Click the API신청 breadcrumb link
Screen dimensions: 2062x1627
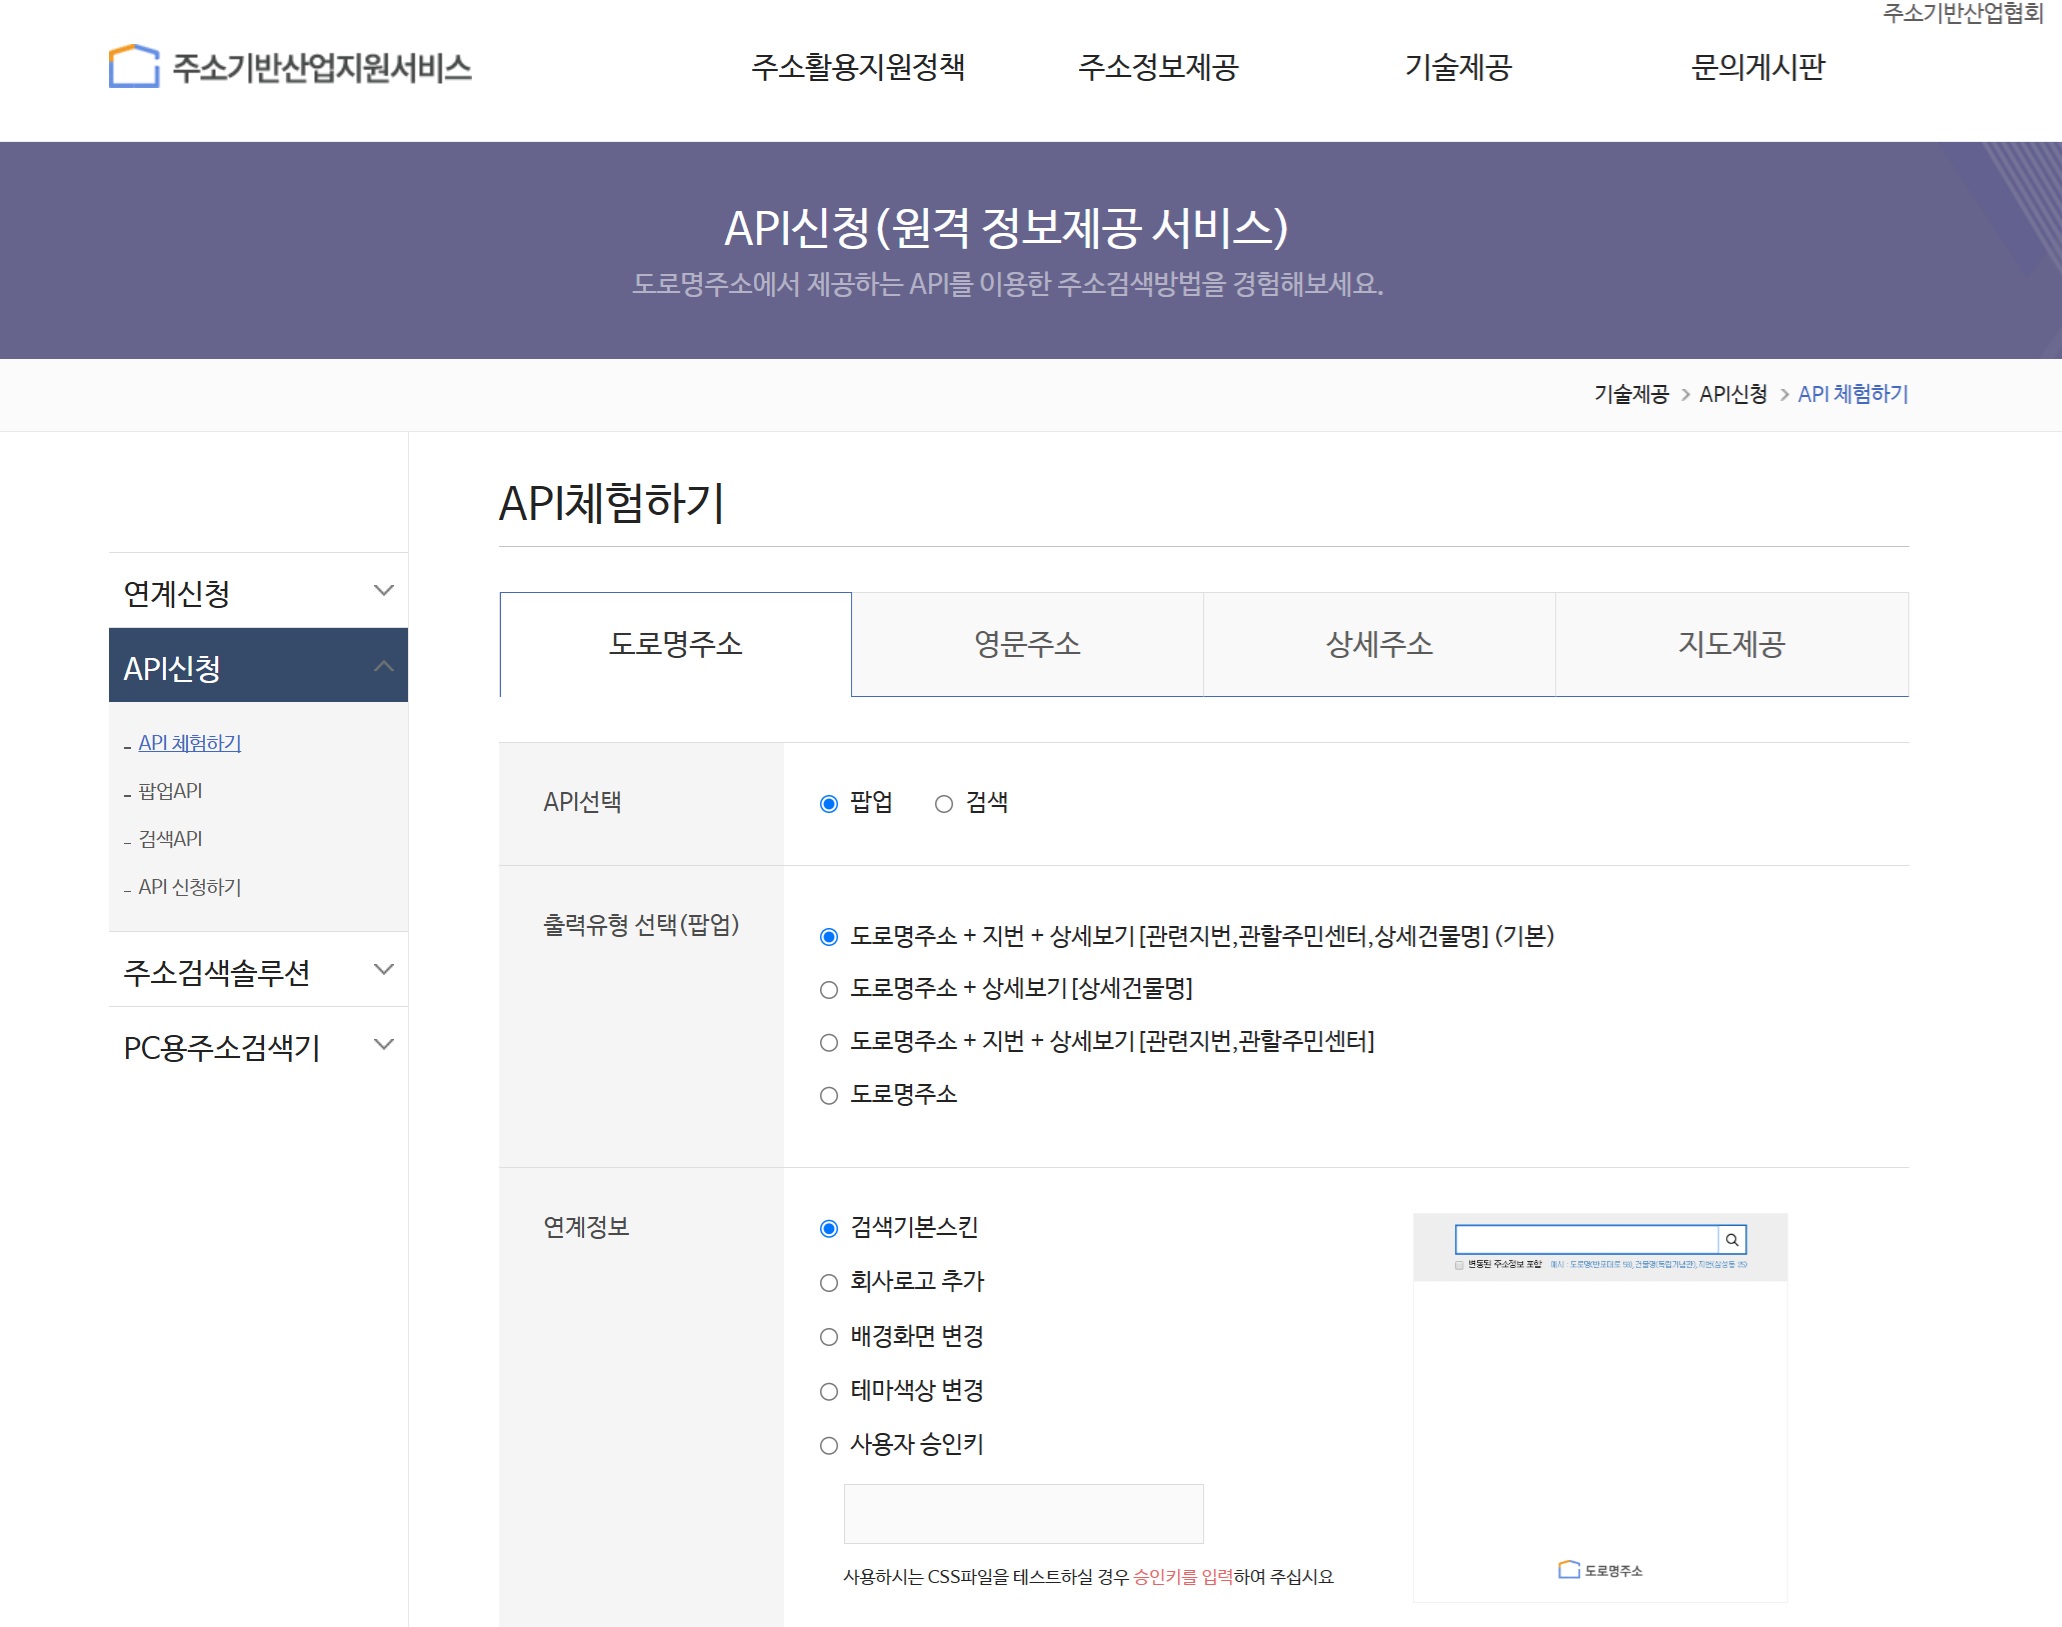point(1733,394)
